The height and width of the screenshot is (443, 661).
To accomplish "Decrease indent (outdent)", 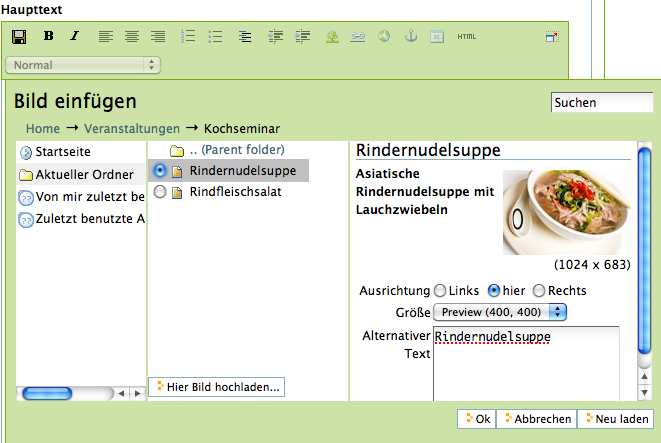I will (275, 37).
